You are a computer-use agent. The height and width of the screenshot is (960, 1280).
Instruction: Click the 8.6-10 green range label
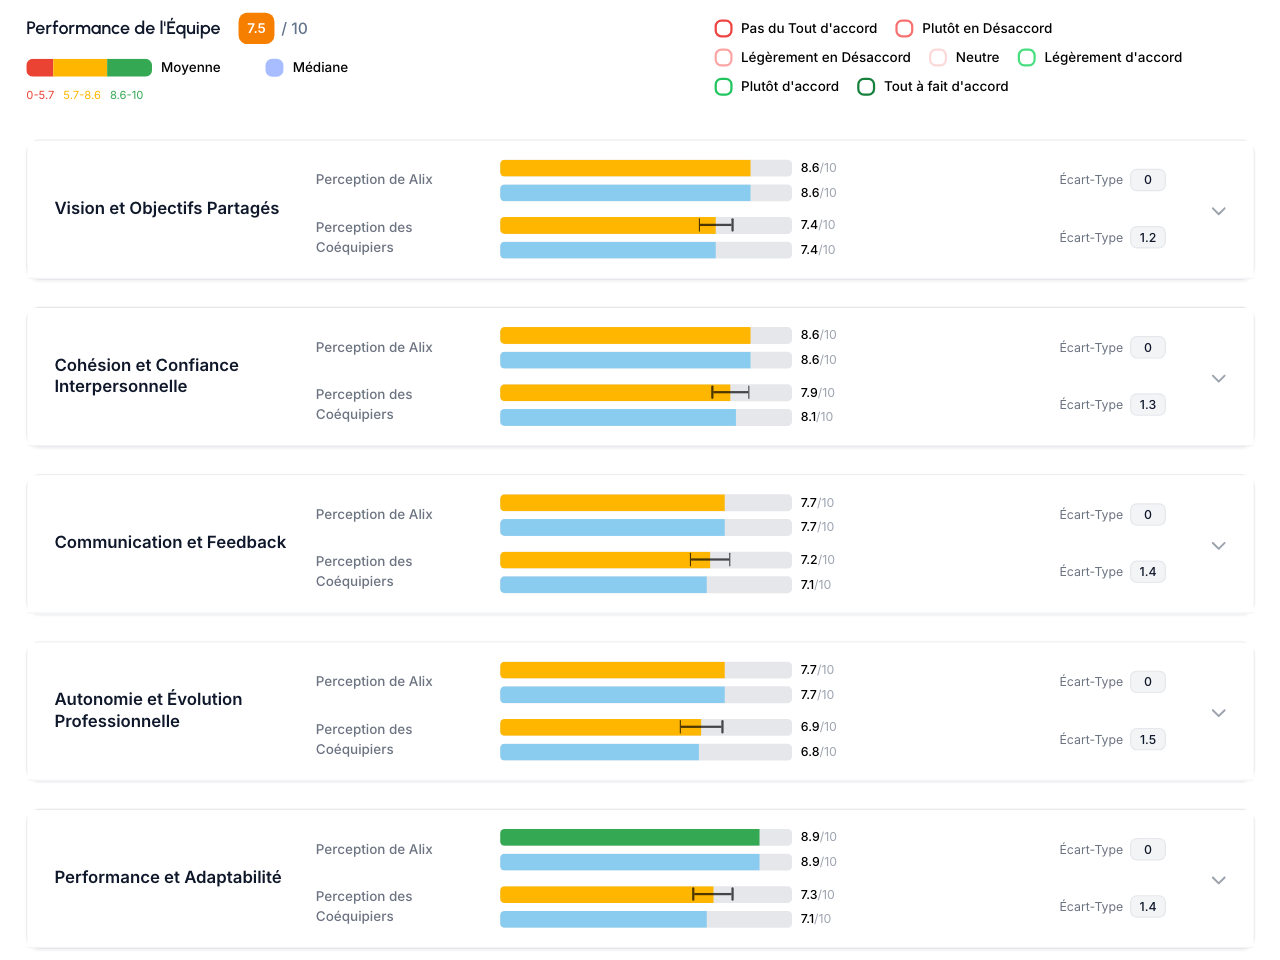click(x=126, y=95)
